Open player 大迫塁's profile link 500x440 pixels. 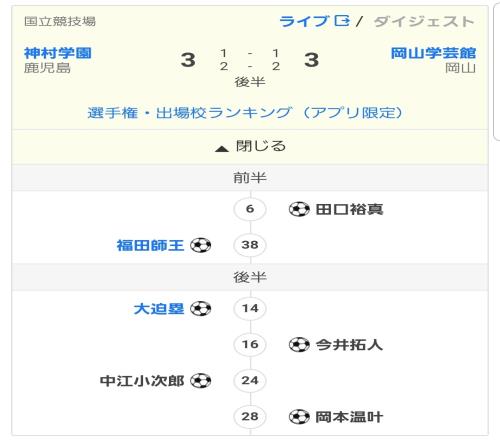pyautogui.click(x=159, y=309)
